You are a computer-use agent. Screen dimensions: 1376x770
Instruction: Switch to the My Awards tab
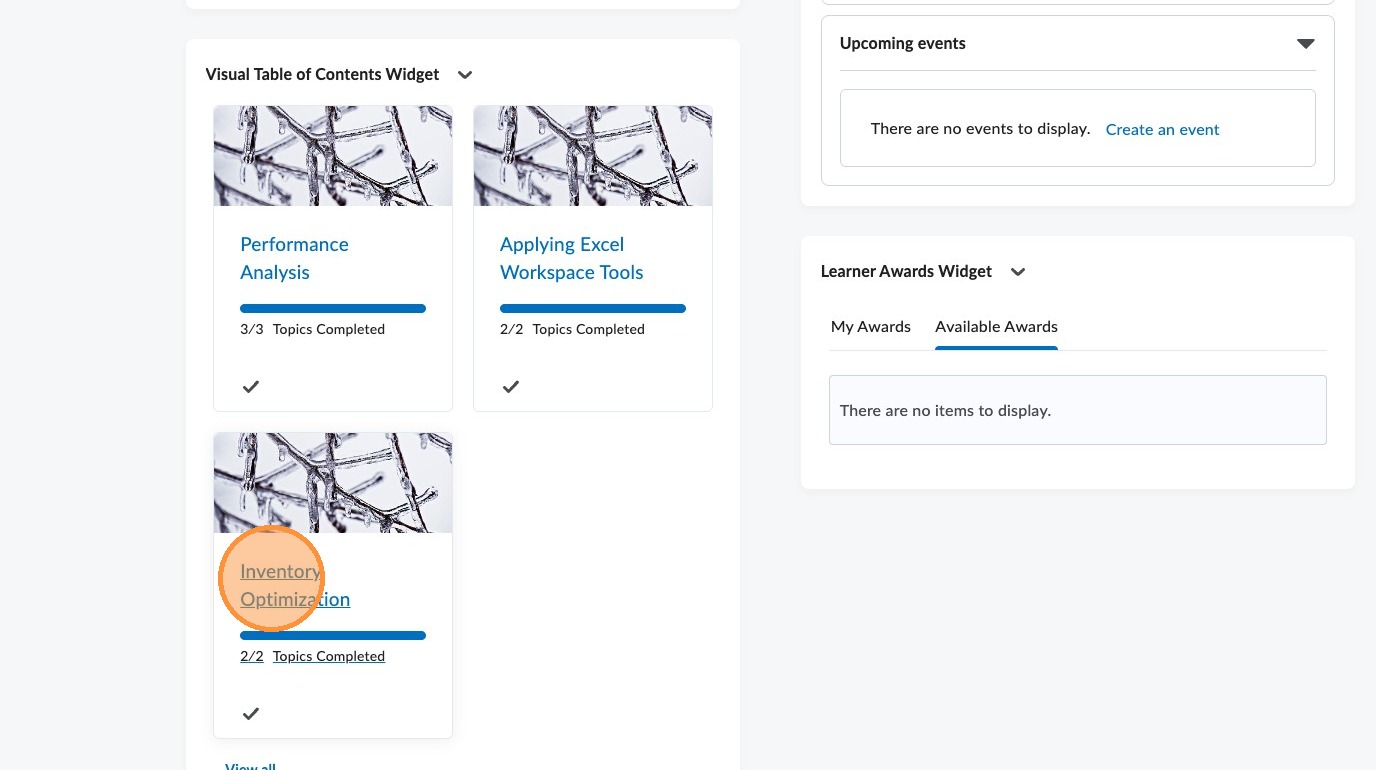click(x=870, y=327)
